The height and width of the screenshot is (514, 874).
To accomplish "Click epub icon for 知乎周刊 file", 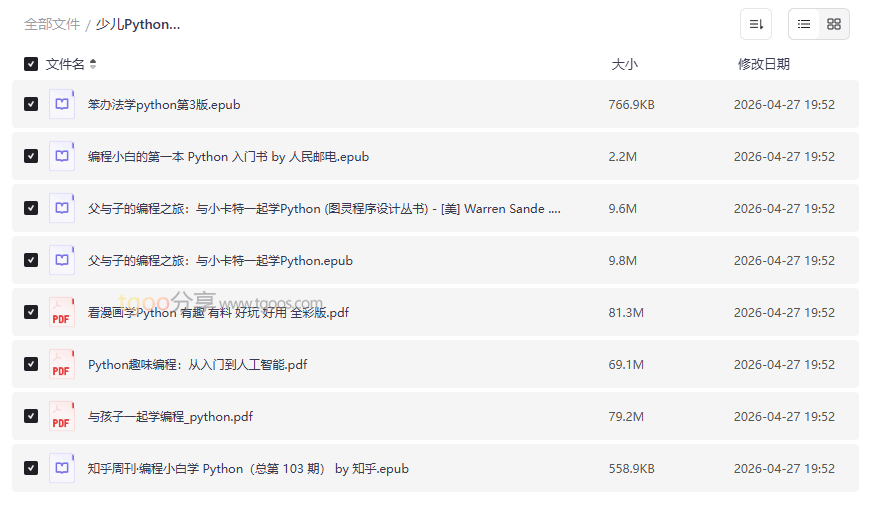I will click(x=62, y=468).
